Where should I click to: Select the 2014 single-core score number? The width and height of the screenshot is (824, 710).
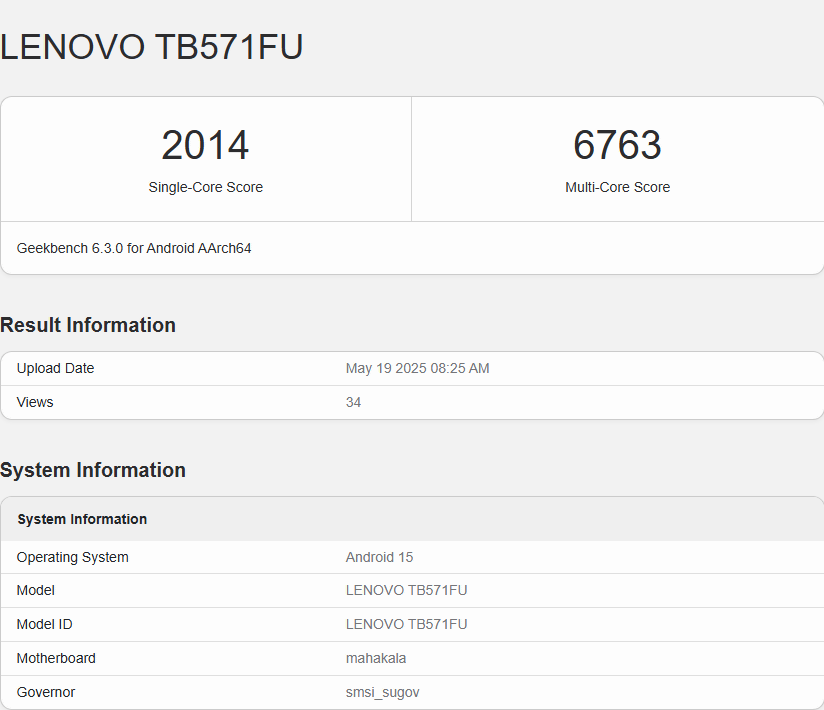(205, 145)
